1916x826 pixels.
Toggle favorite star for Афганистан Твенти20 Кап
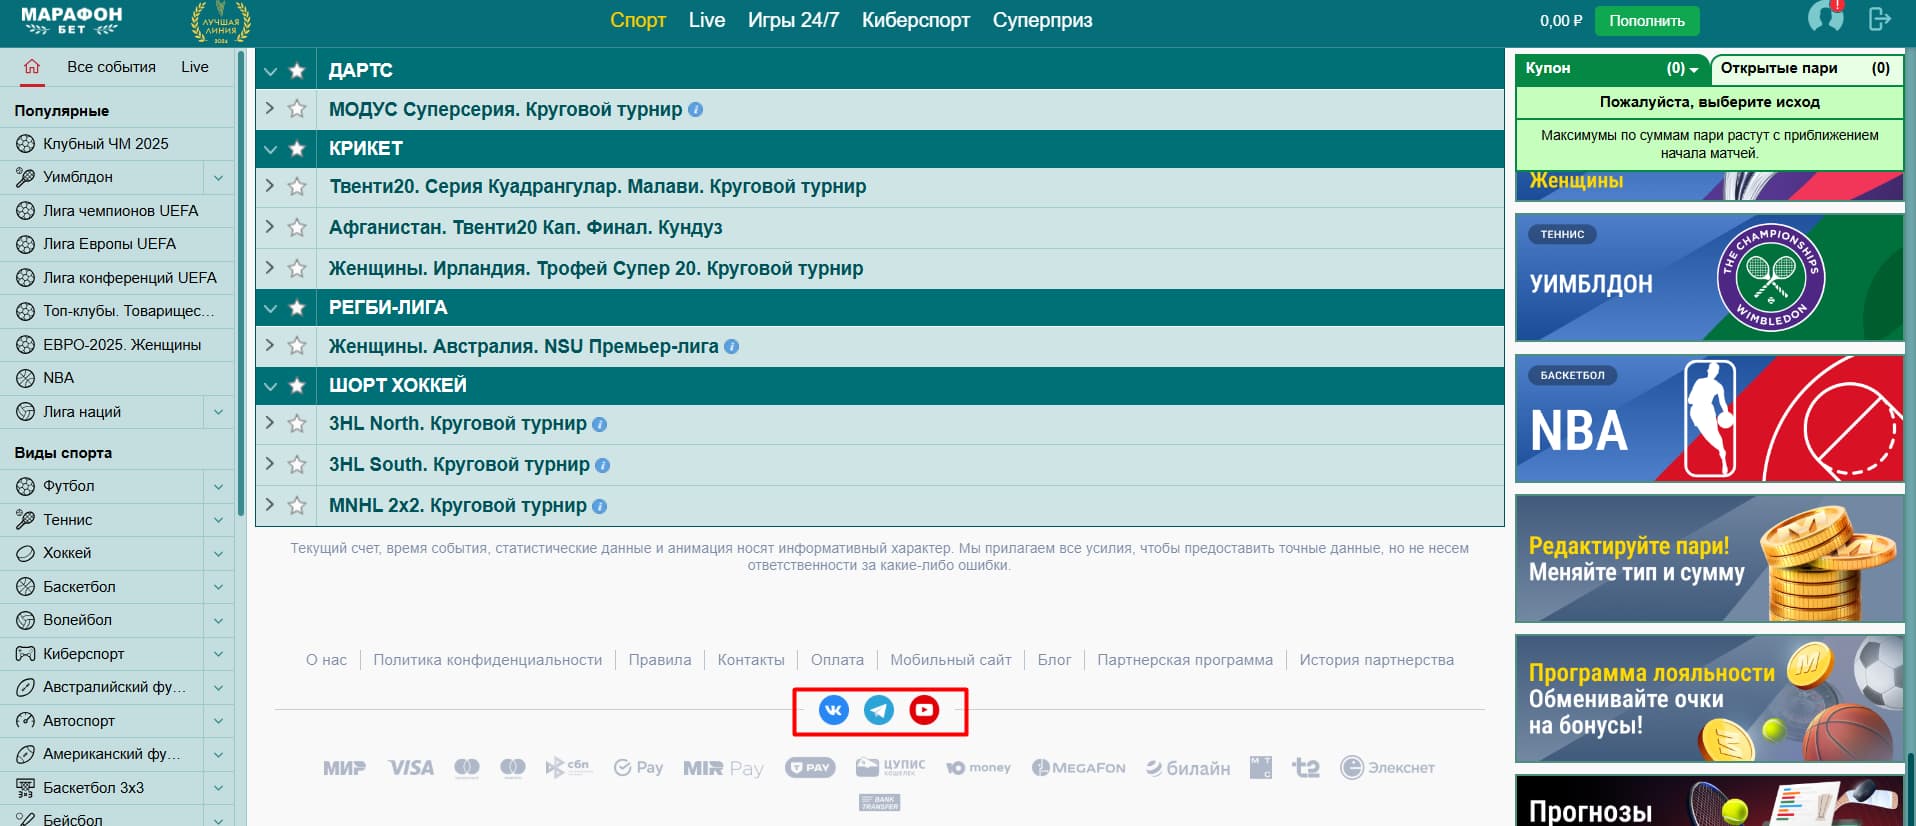coord(297,228)
